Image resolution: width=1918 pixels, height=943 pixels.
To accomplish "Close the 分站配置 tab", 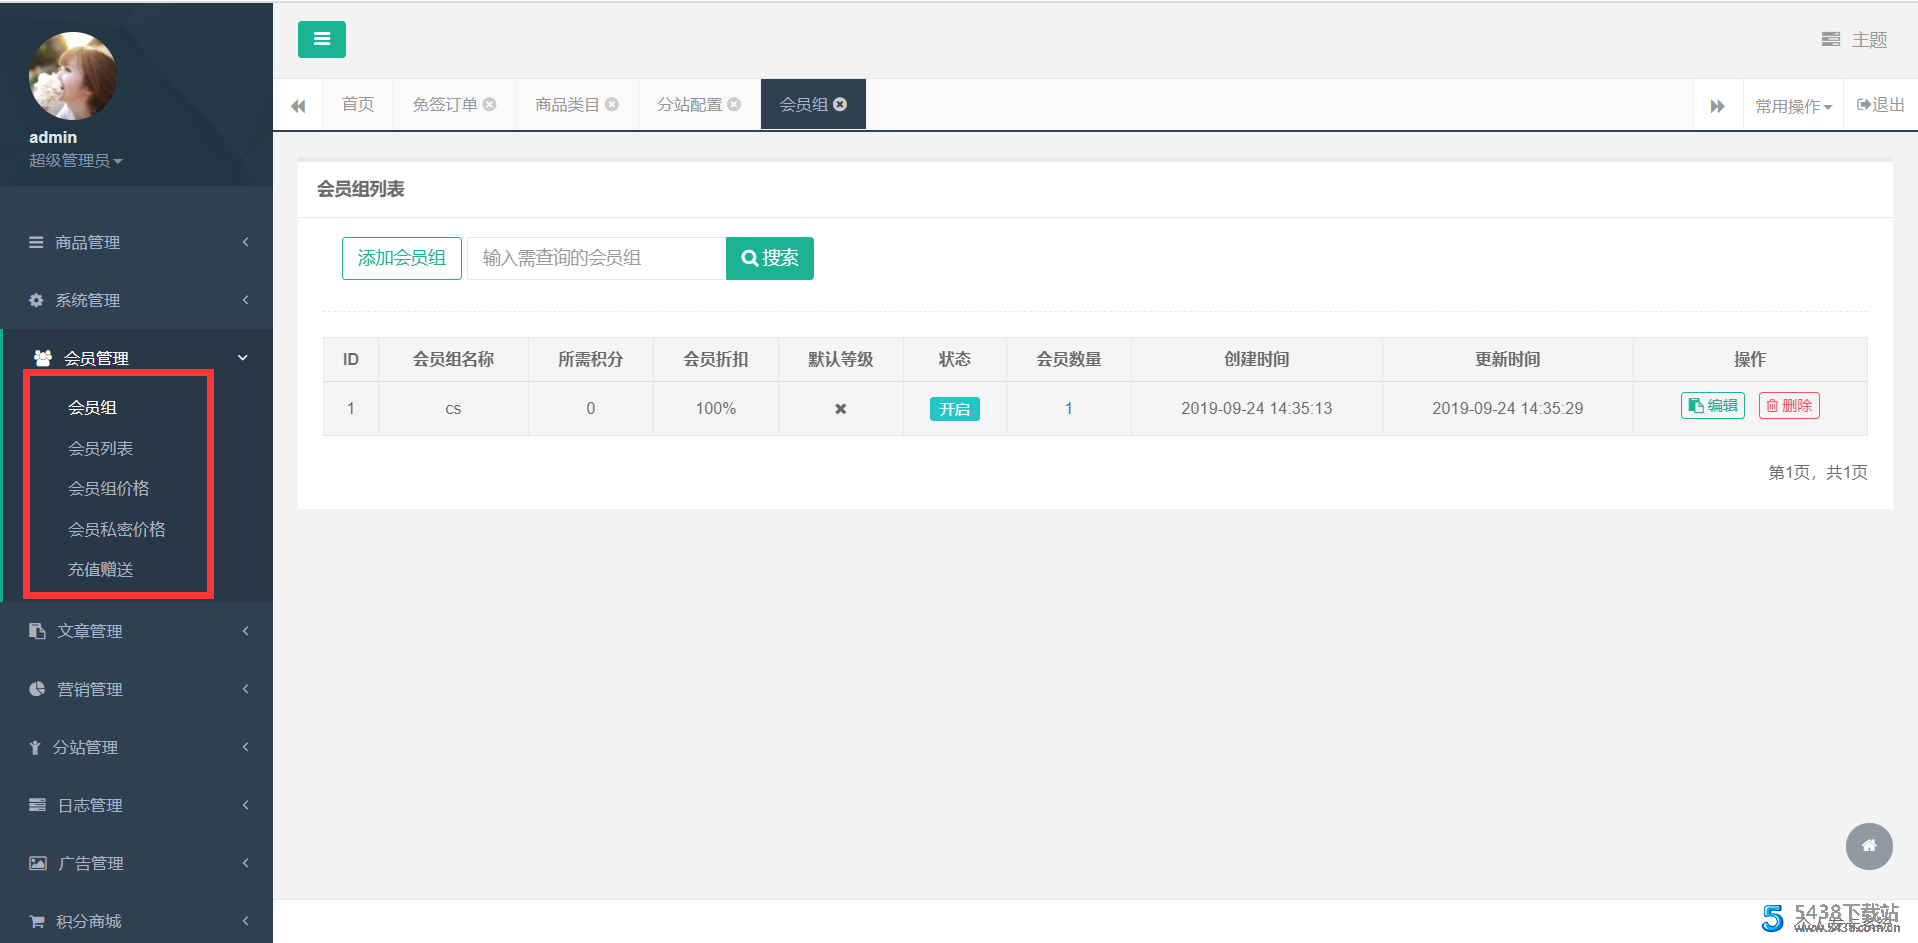I will (734, 104).
